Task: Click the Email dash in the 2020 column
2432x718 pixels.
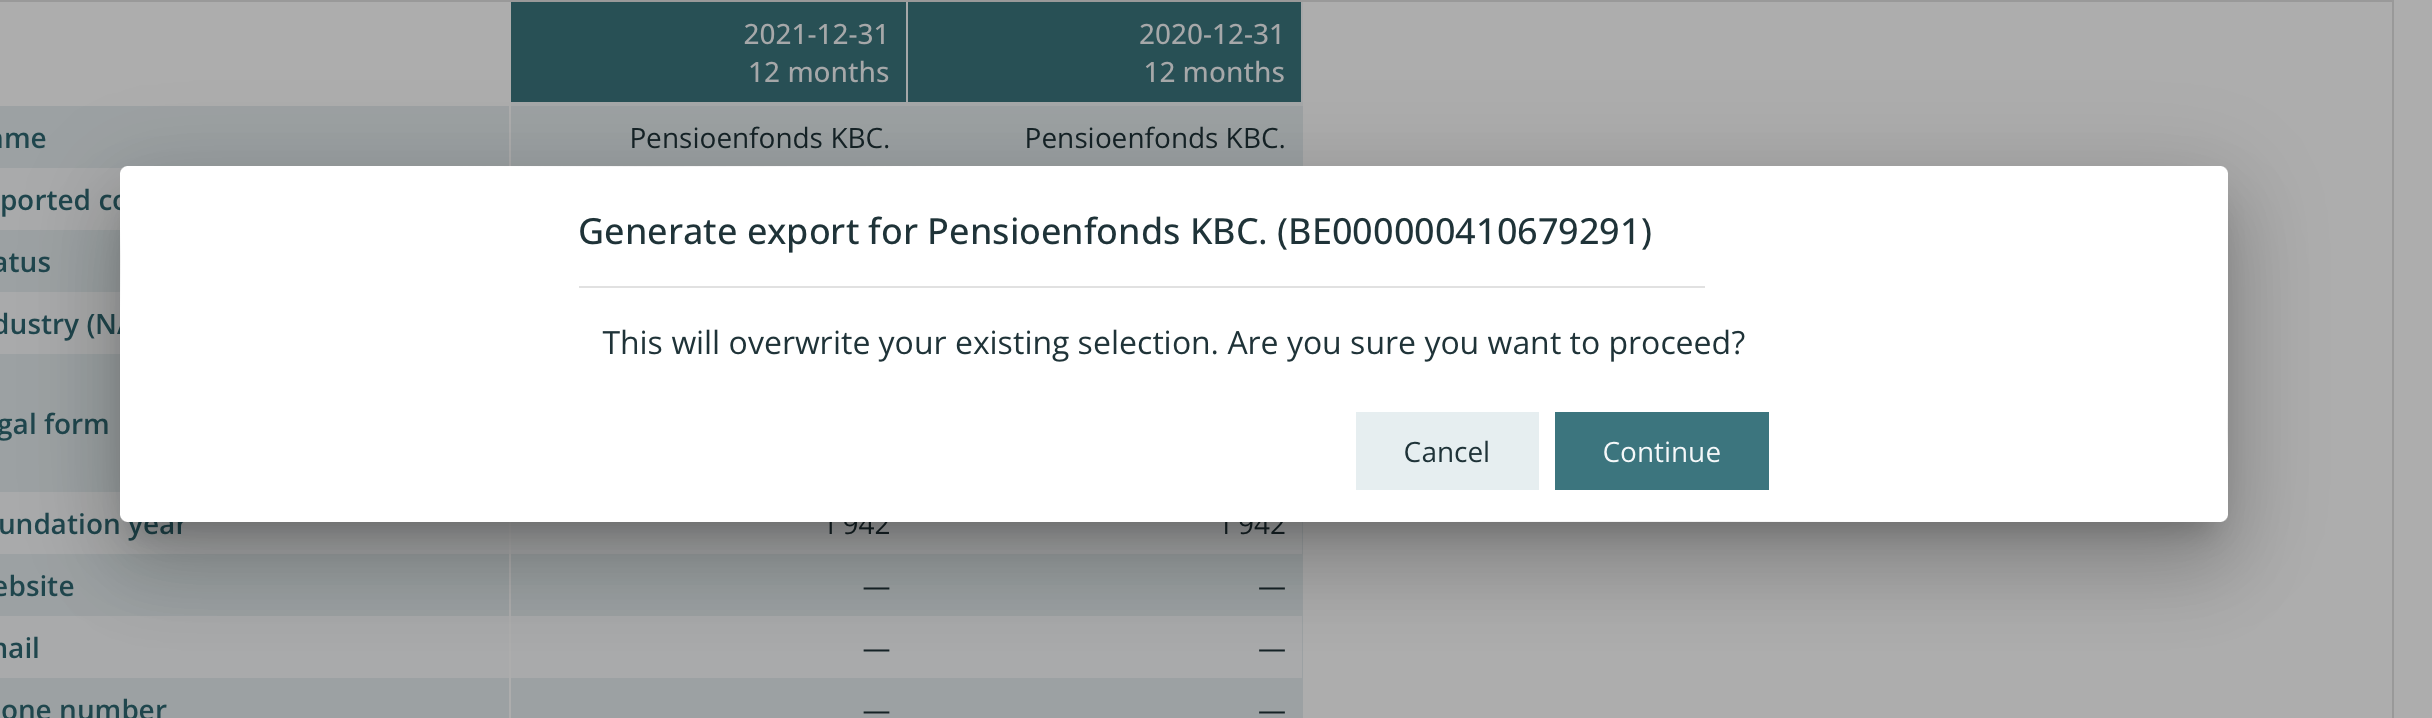Action: coord(1271,649)
